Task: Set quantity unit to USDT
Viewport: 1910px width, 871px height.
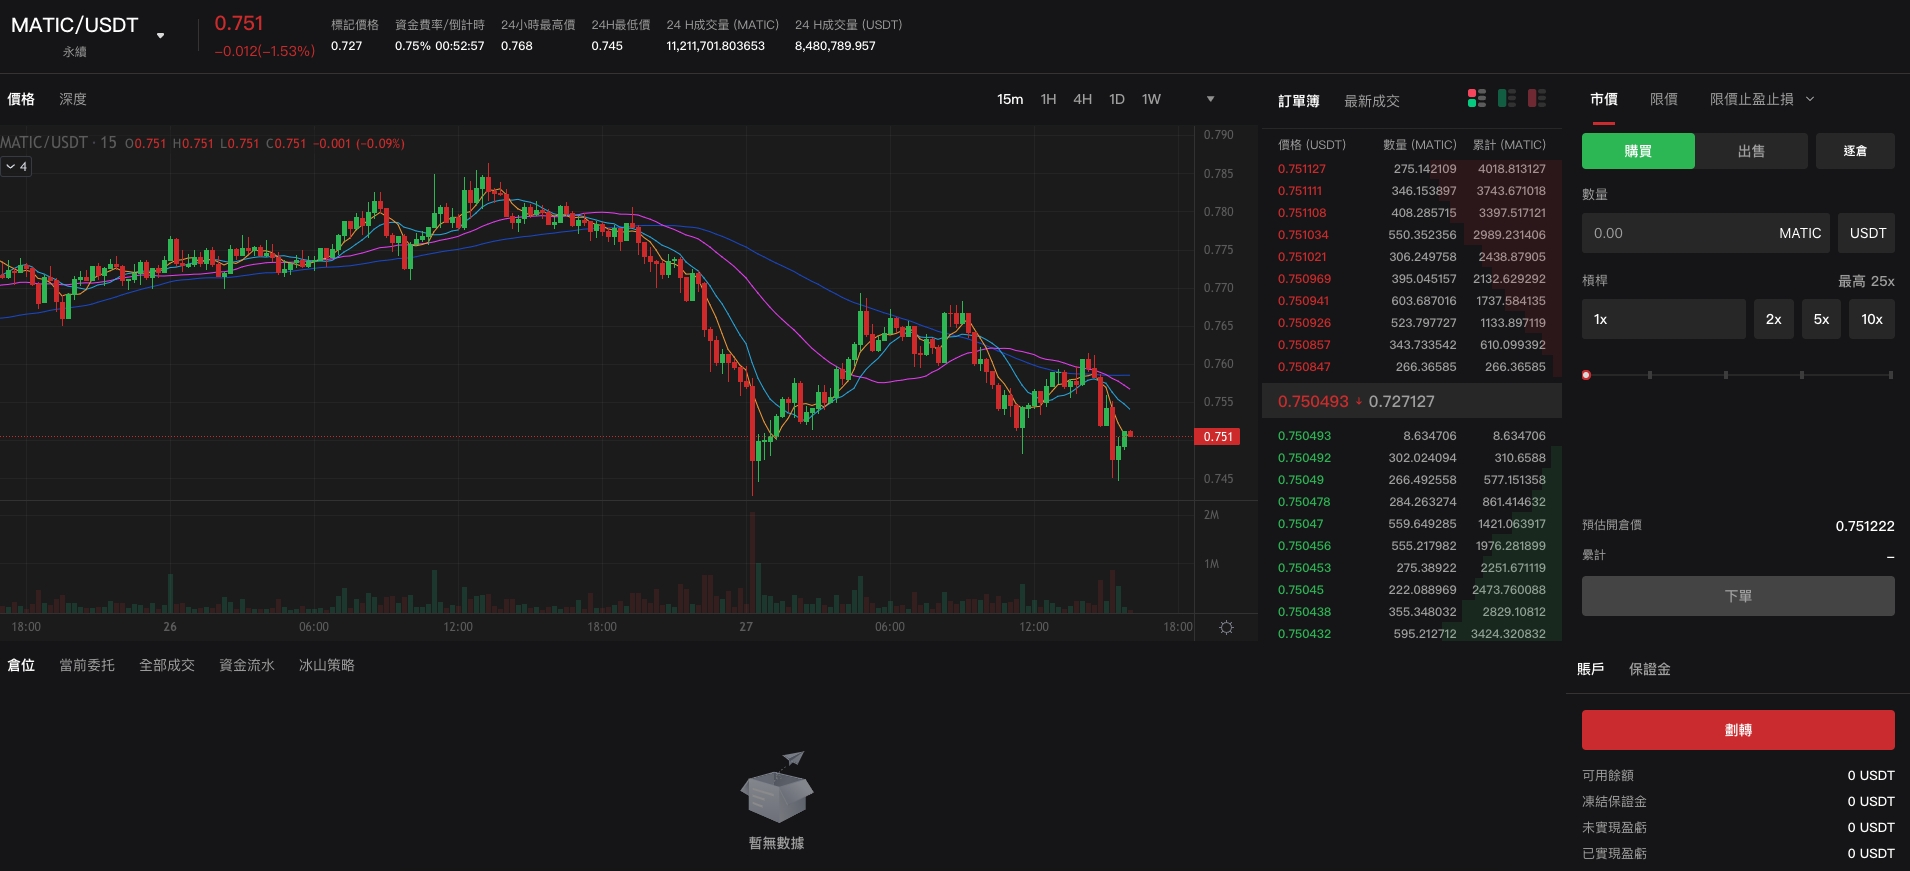Action: tap(1867, 233)
